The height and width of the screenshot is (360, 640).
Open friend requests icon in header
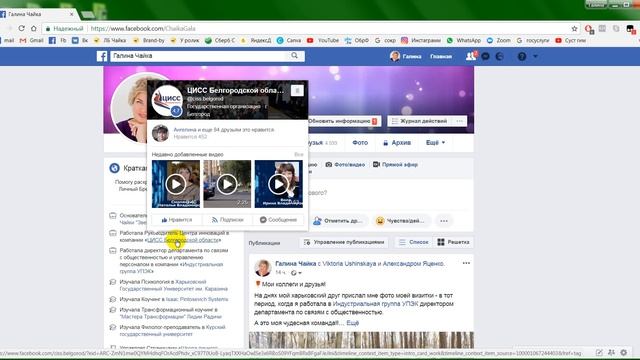pyautogui.click(x=471, y=56)
